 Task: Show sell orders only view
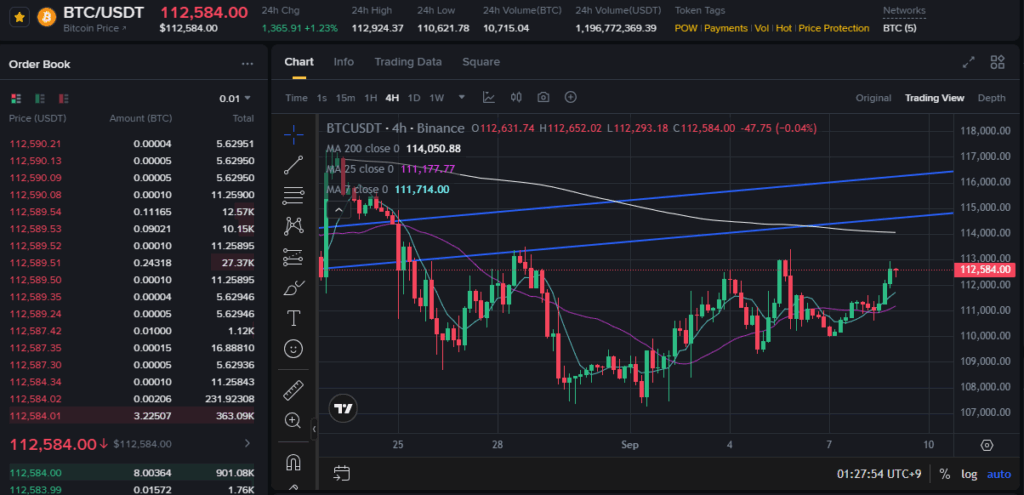coord(63,99)
